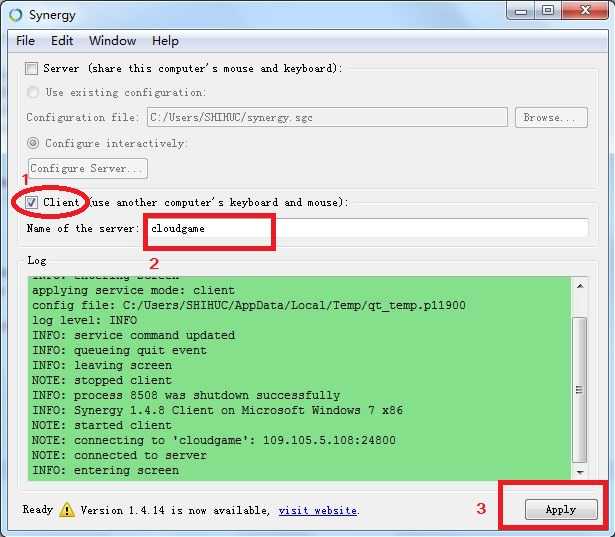Click log line 'INFO: entering screen' at bottom
This screenshot has width=615, height=537.
106,470
